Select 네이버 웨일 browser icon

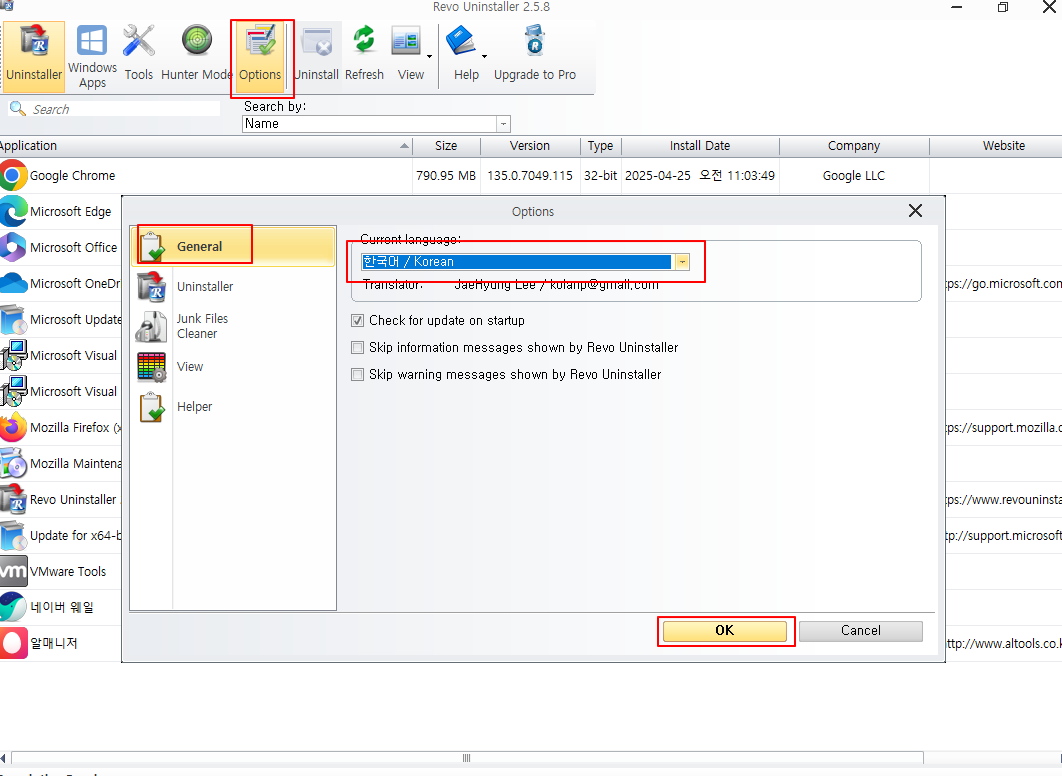[x=14, y=607]
